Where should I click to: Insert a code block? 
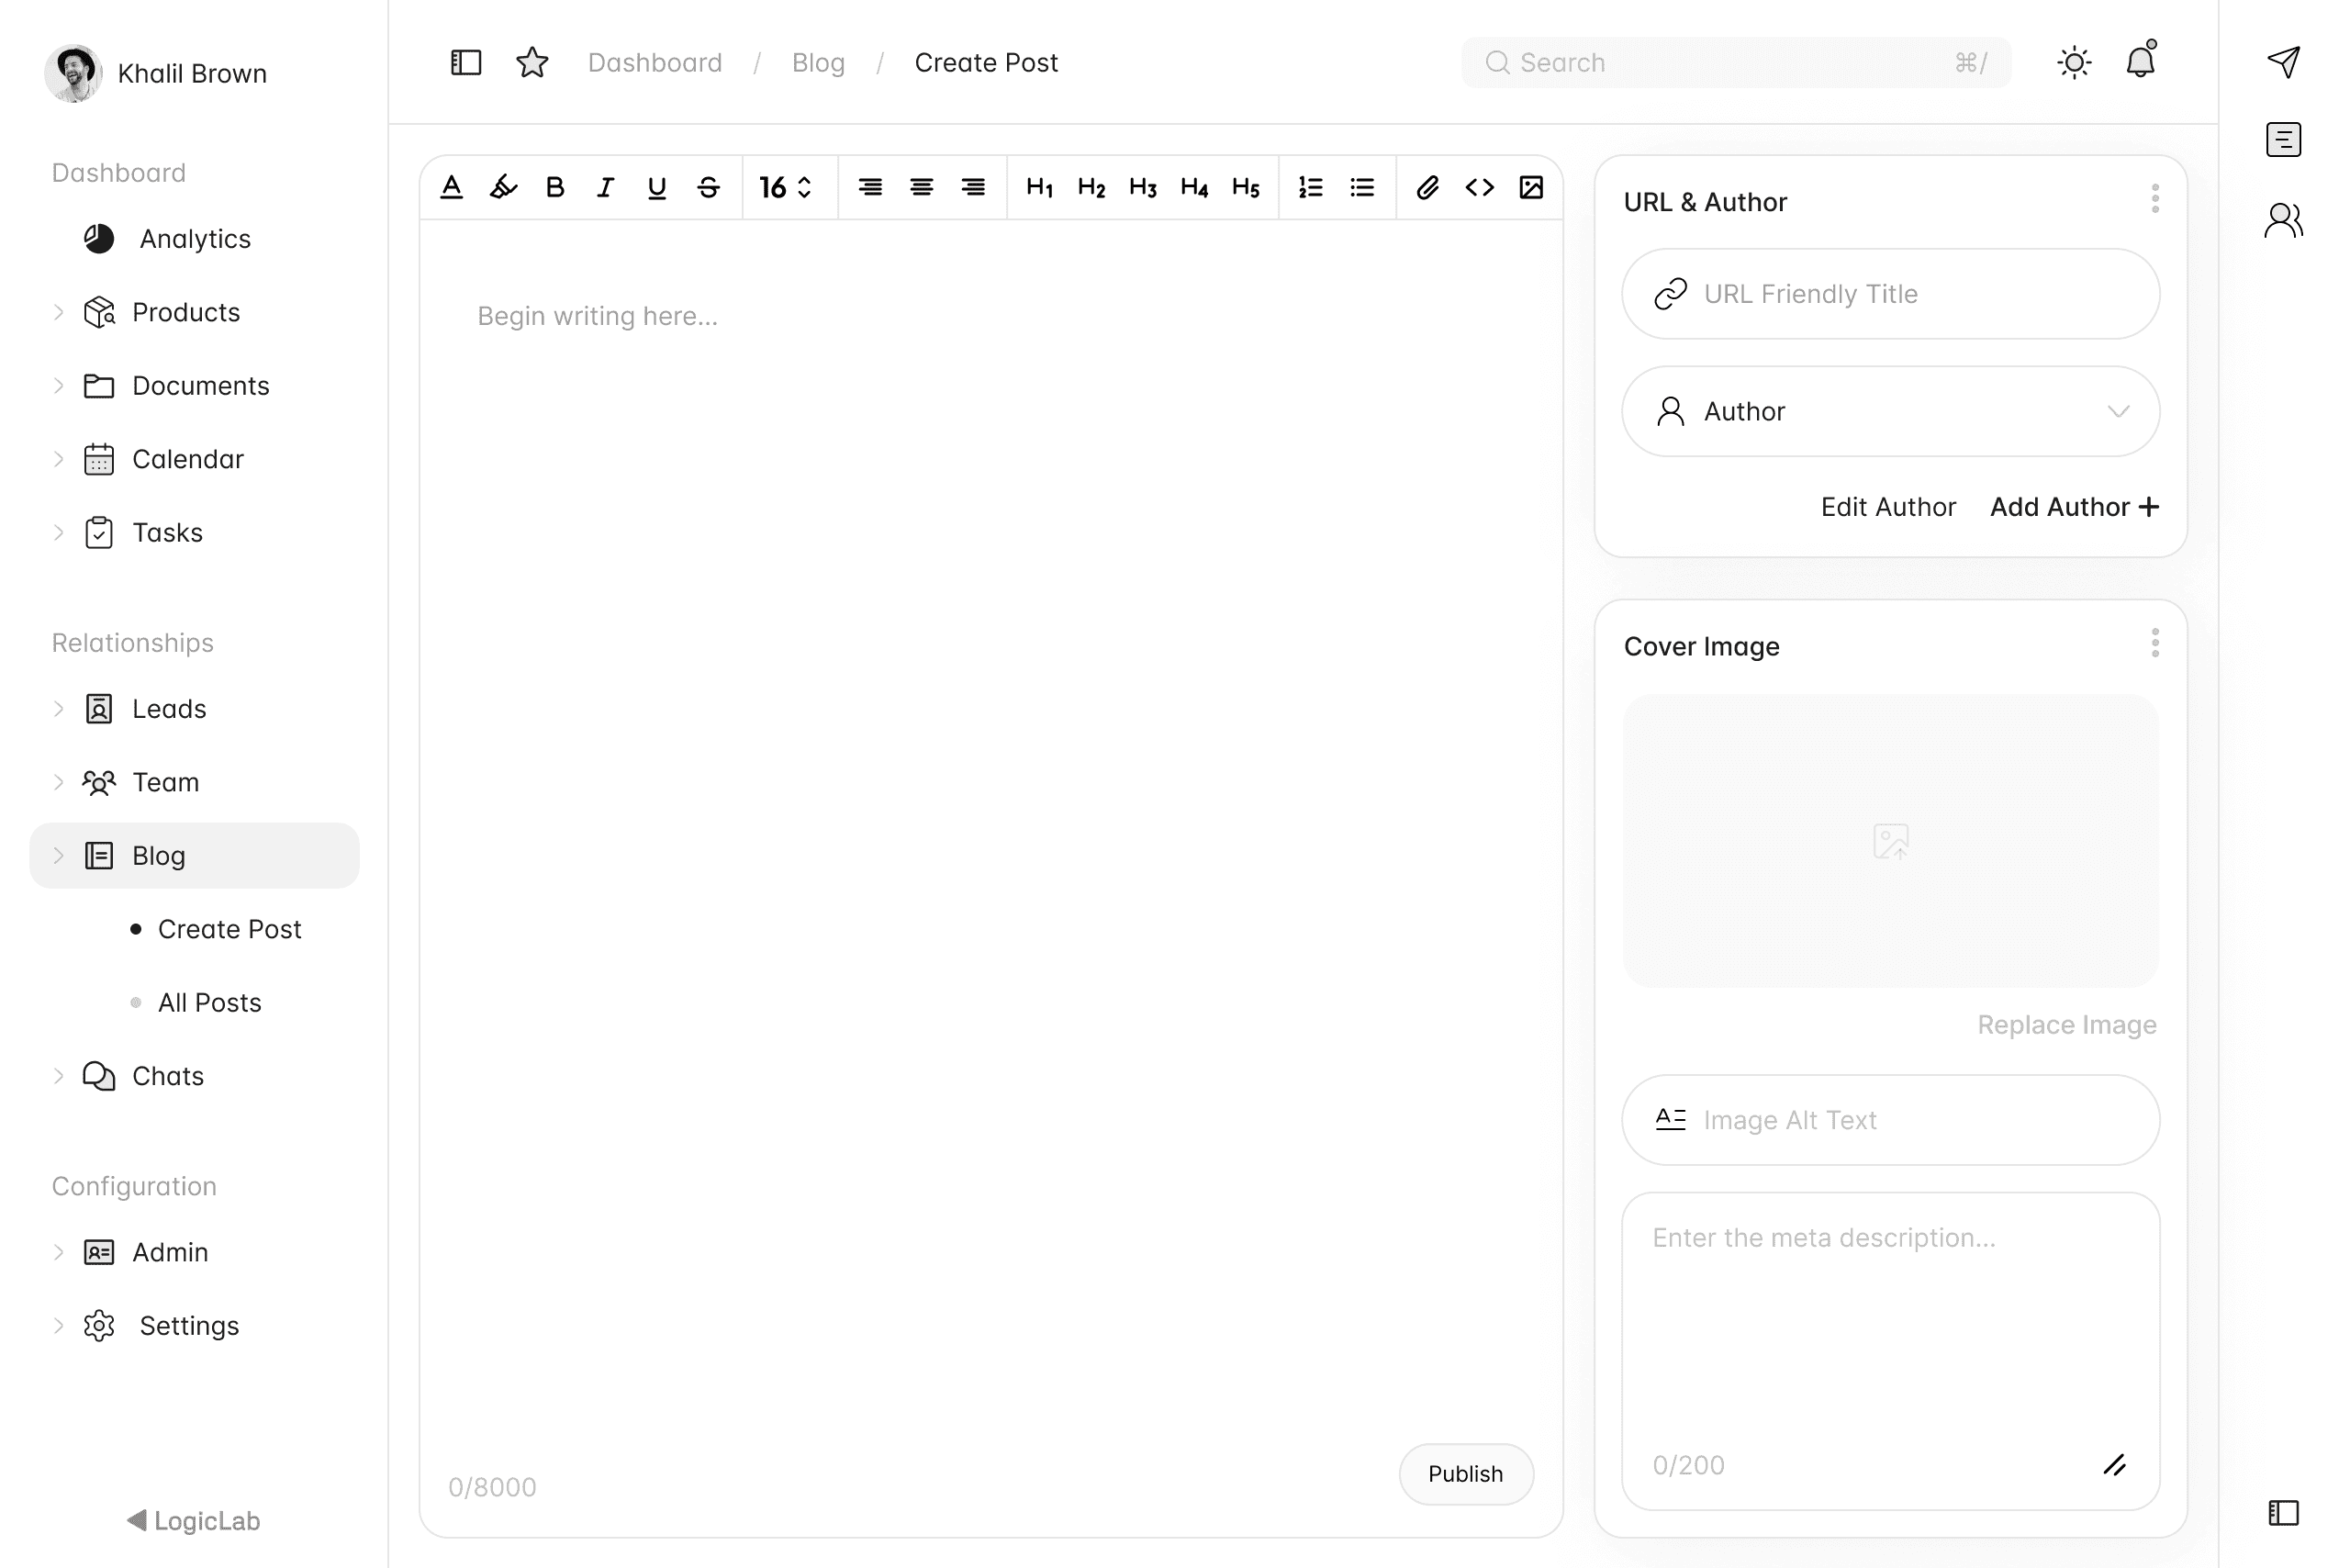point(1479,187)
